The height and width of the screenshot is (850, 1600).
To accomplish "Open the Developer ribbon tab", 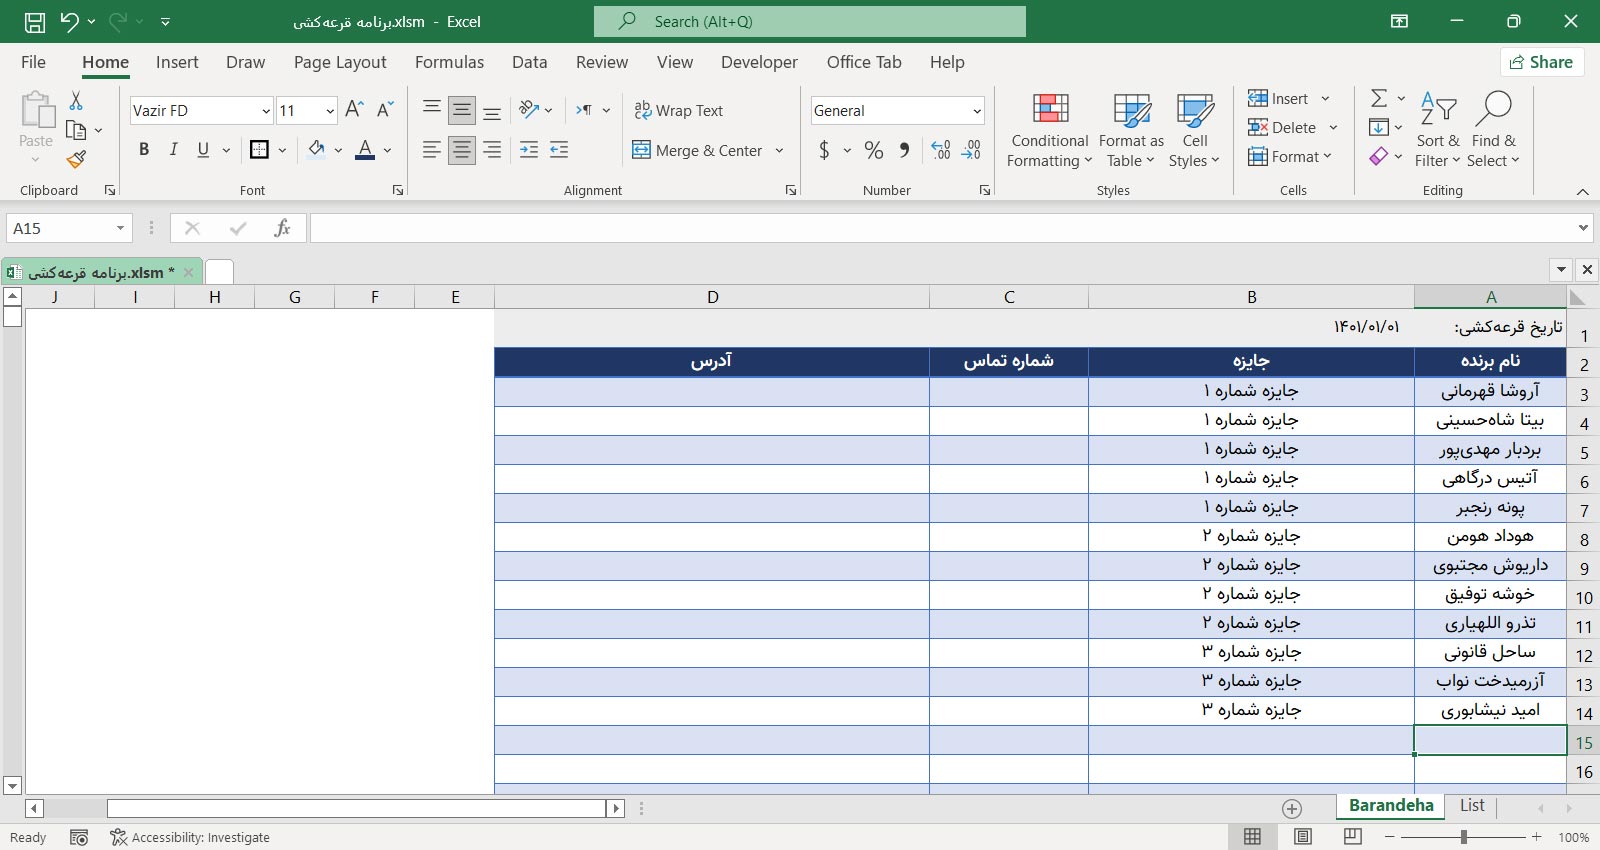I will [x=759, y=62].
